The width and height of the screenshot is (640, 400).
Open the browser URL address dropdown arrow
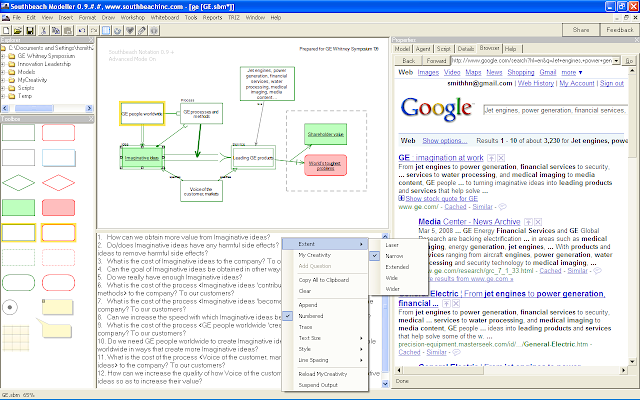616,61
